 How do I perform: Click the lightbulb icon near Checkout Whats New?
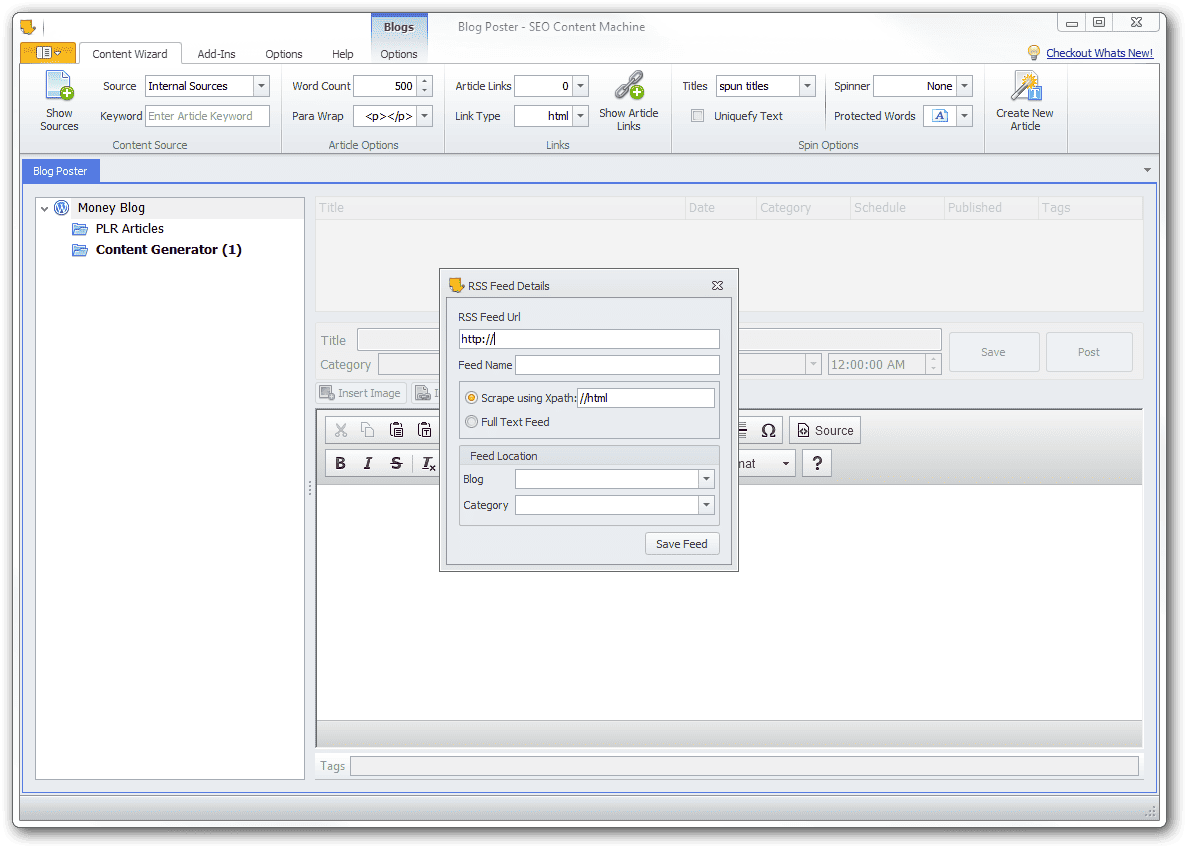tap(1033, 52)
